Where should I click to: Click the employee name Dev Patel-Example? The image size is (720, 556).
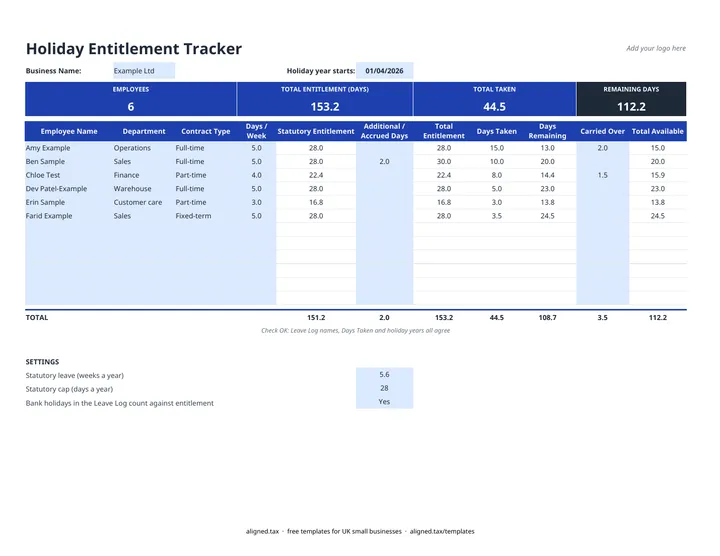pos(56,189)
